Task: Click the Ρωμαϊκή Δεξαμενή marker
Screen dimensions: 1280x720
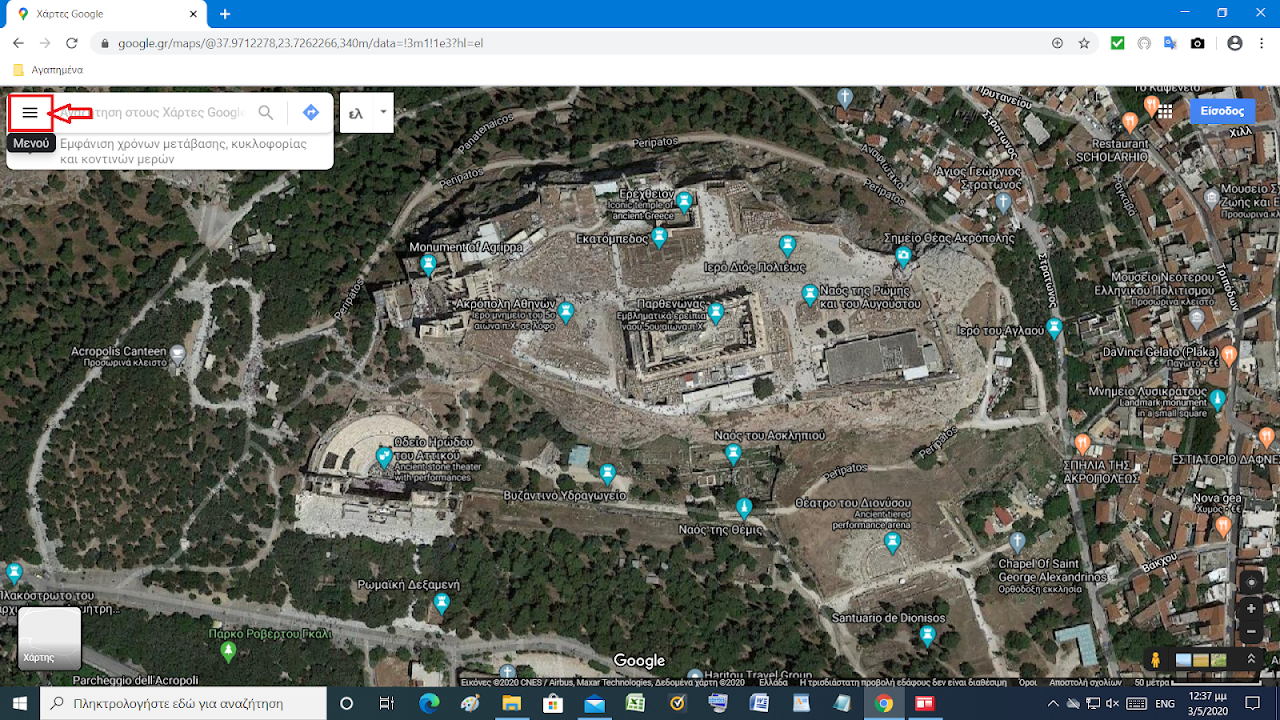Action: coord(442,603)
